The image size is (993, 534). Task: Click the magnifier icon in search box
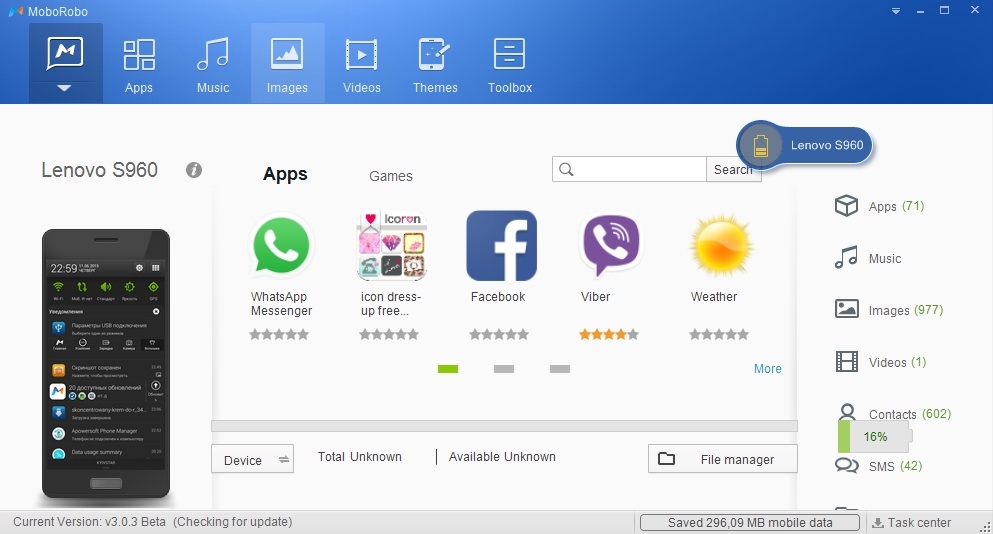(566, 169)
